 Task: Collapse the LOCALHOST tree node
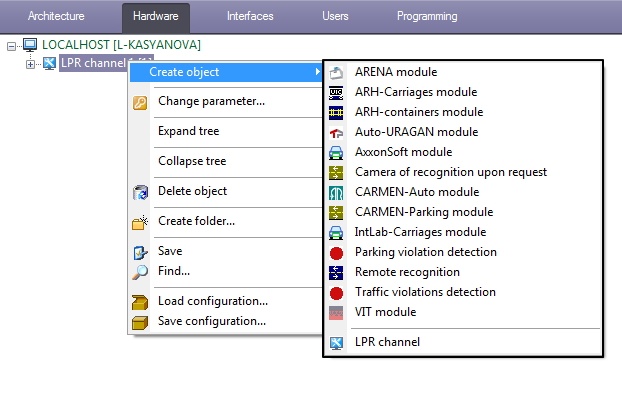point(11,45)
